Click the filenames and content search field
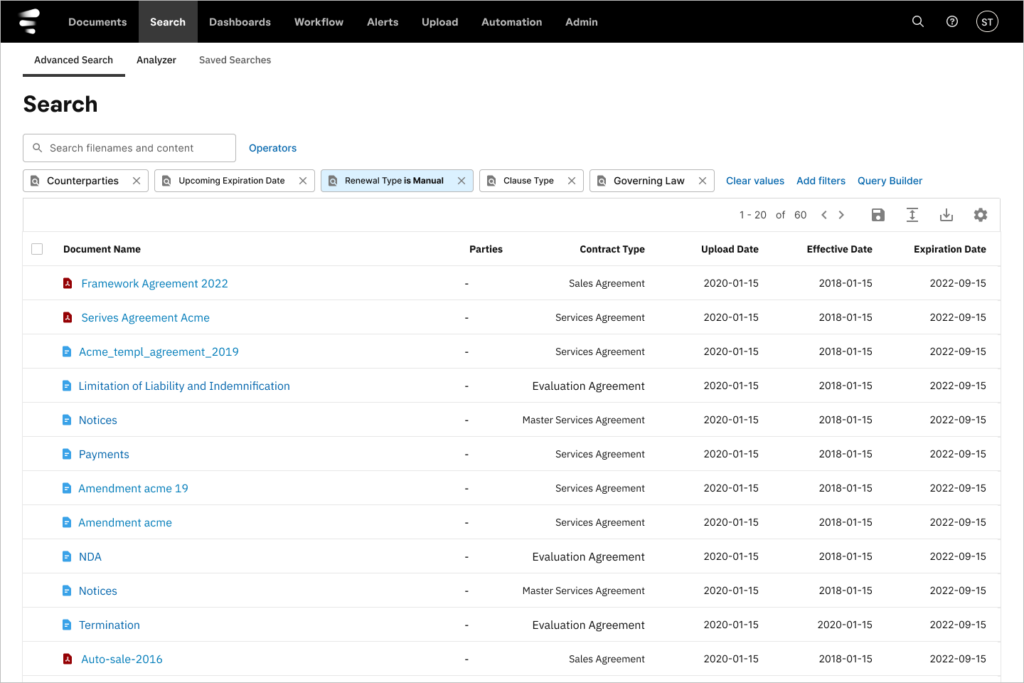The width and height of the screenshot is (1024, 683). (x=128, y=147)
